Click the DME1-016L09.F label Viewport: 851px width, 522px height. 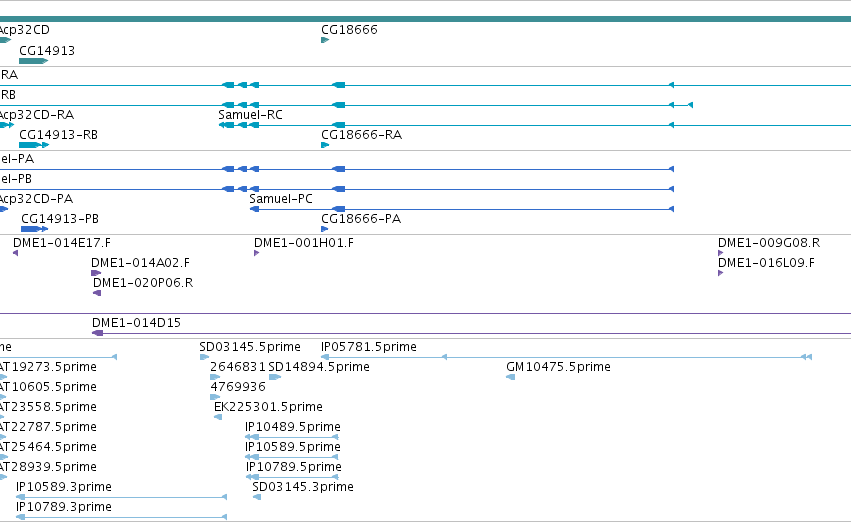tap(766, 263)
